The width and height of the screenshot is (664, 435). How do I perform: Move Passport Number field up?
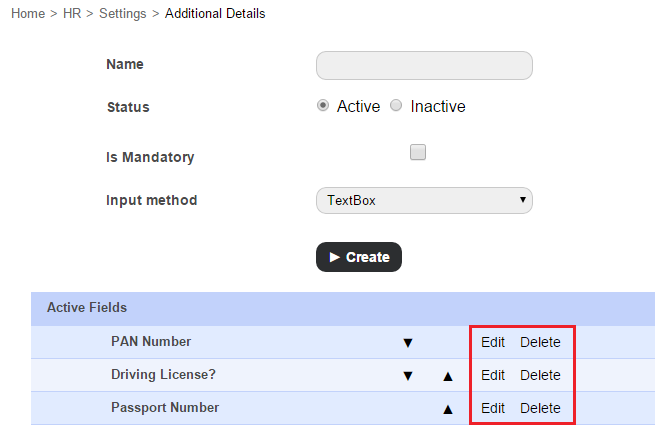pos(448,408)
